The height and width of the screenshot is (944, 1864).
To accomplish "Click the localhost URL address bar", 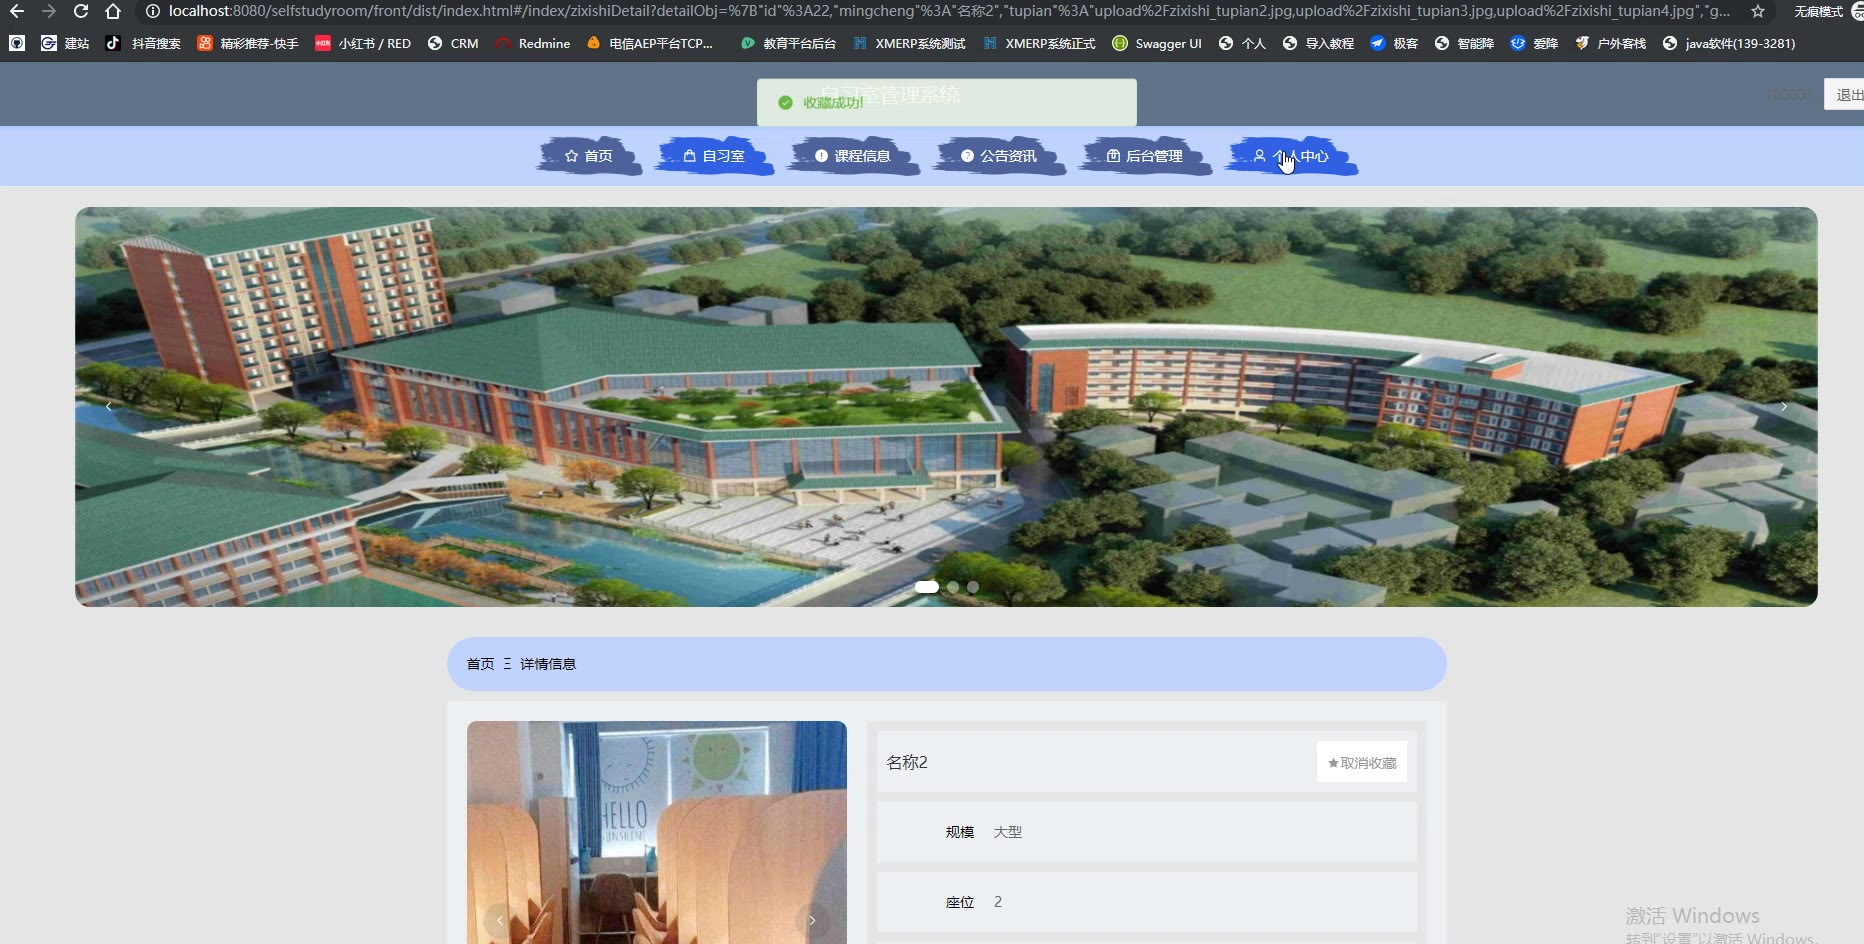I will coord(948,11).
